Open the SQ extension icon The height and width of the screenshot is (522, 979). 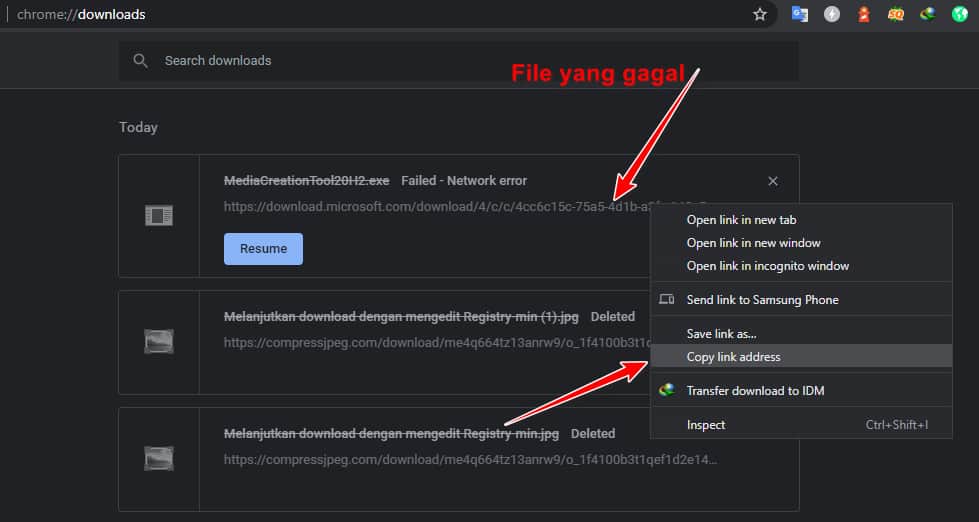895,14
